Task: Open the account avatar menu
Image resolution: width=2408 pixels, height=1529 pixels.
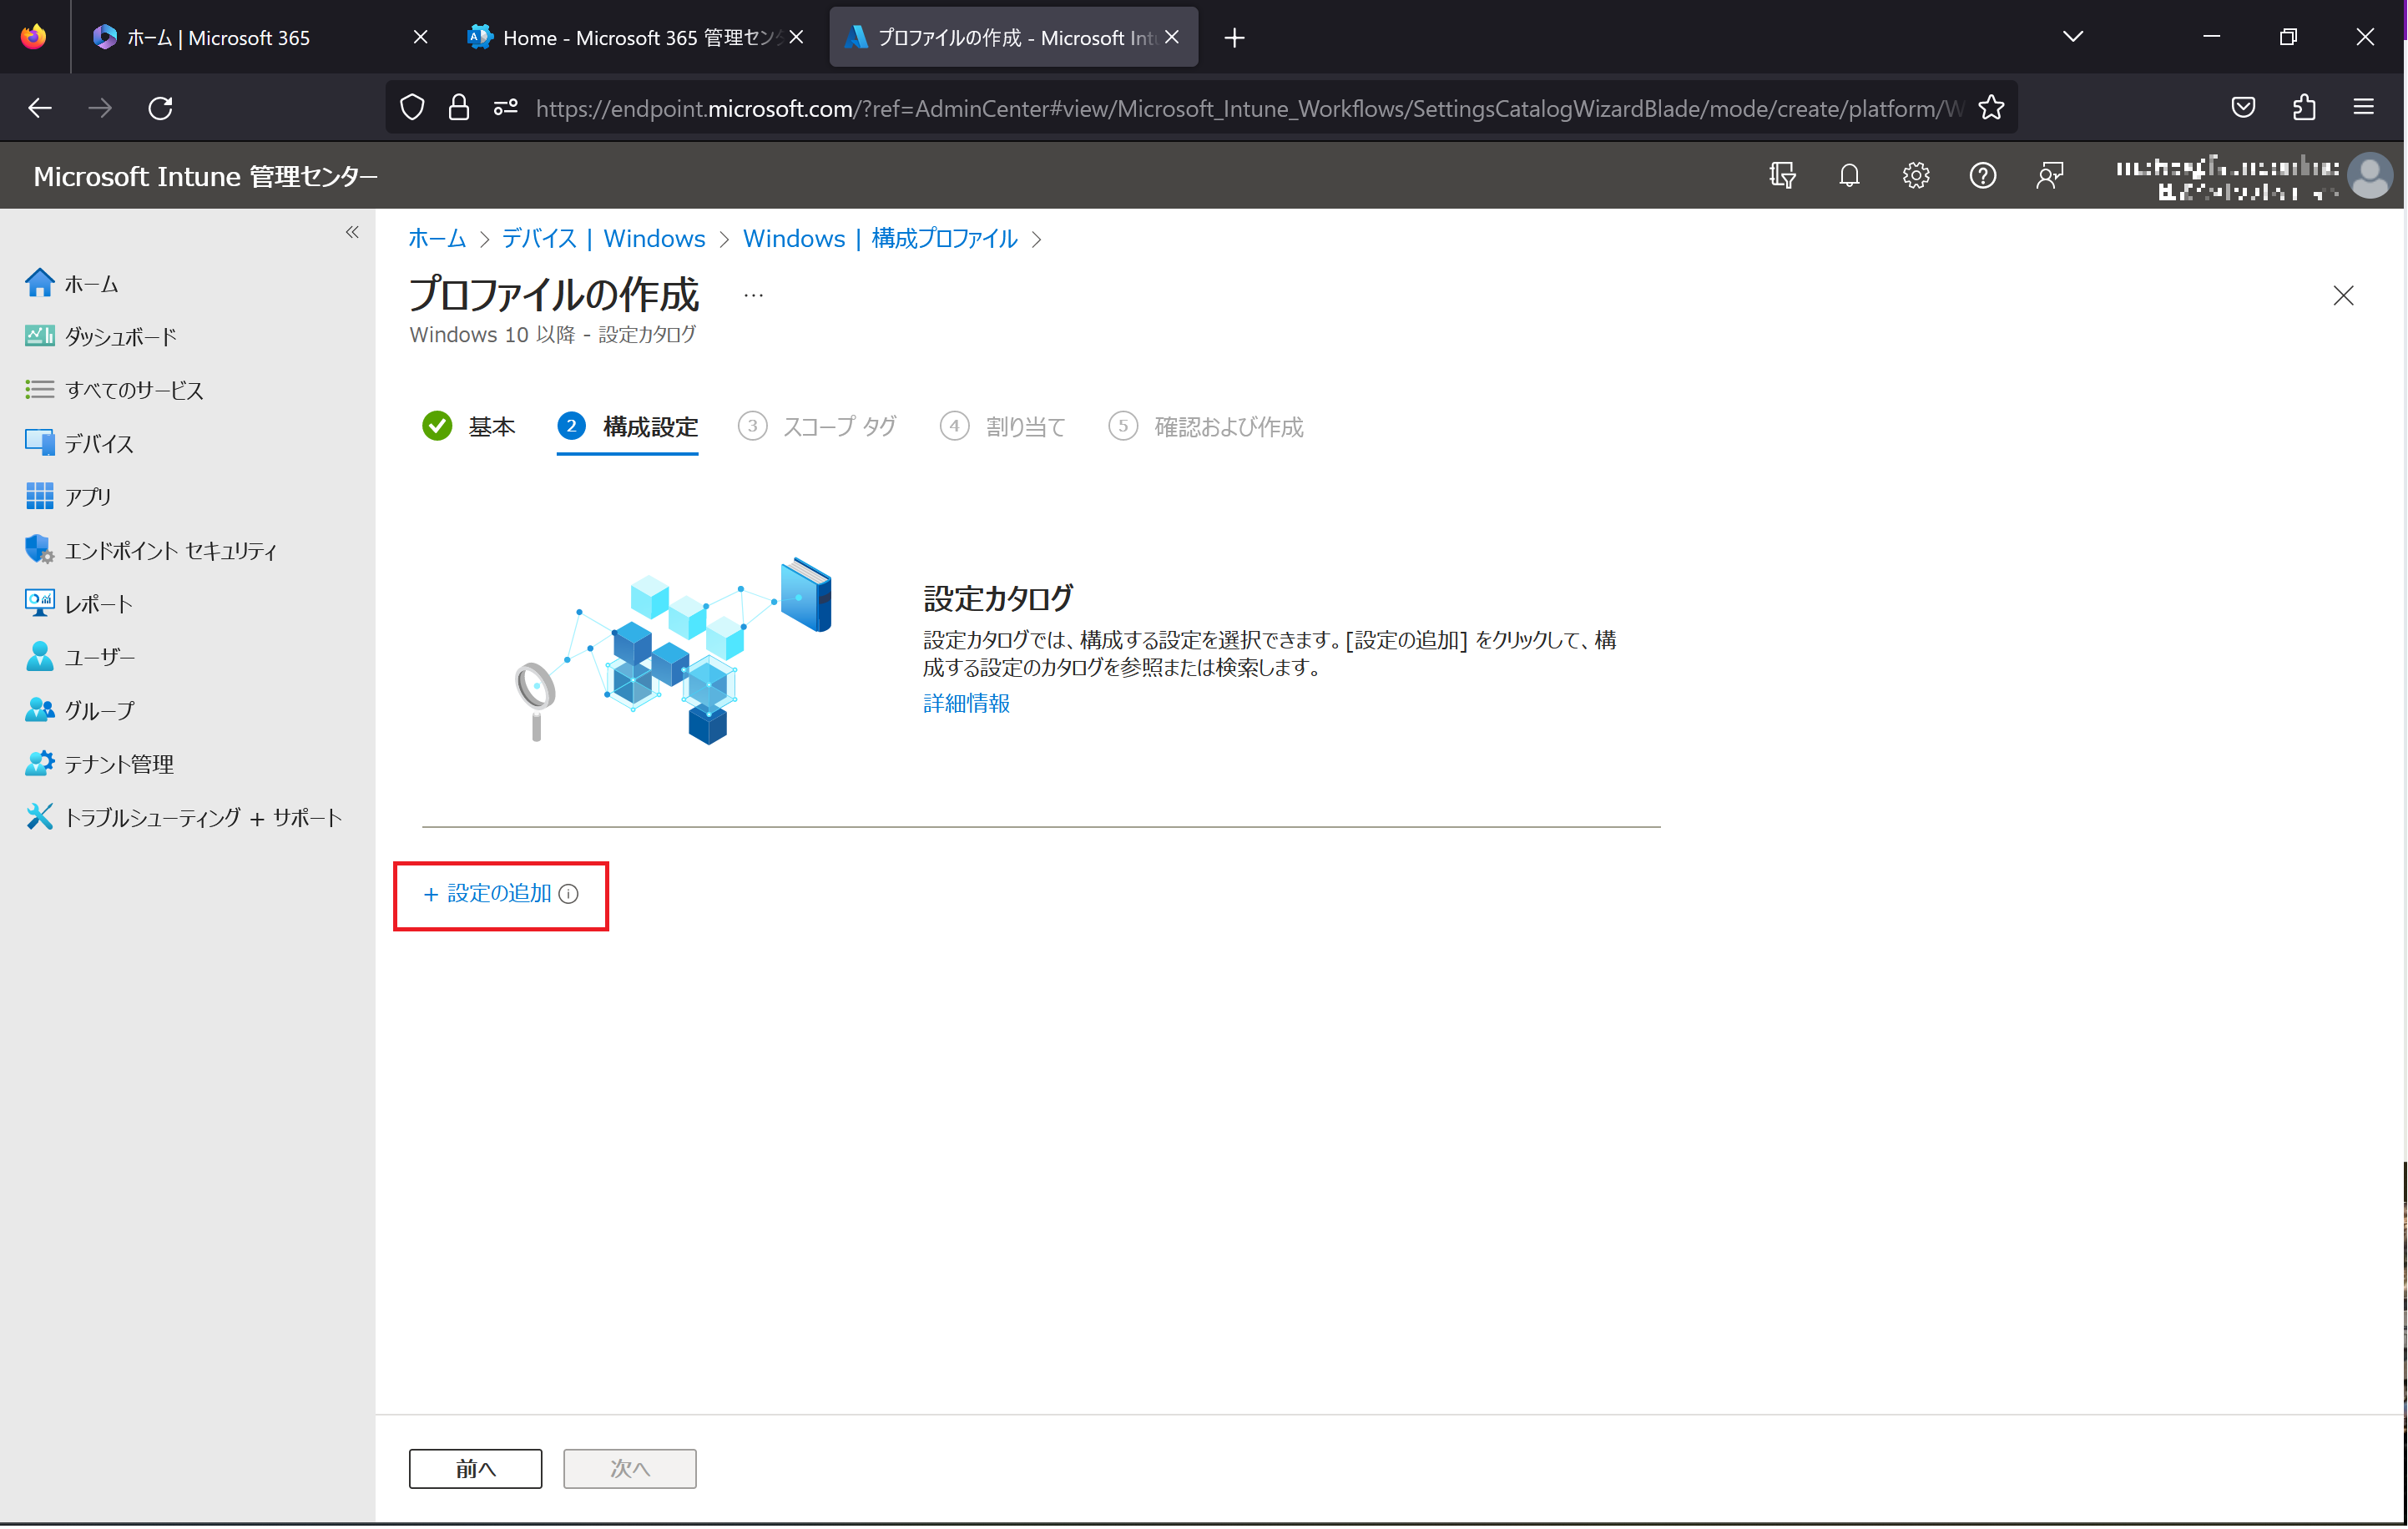Action: click(2370, 176)
